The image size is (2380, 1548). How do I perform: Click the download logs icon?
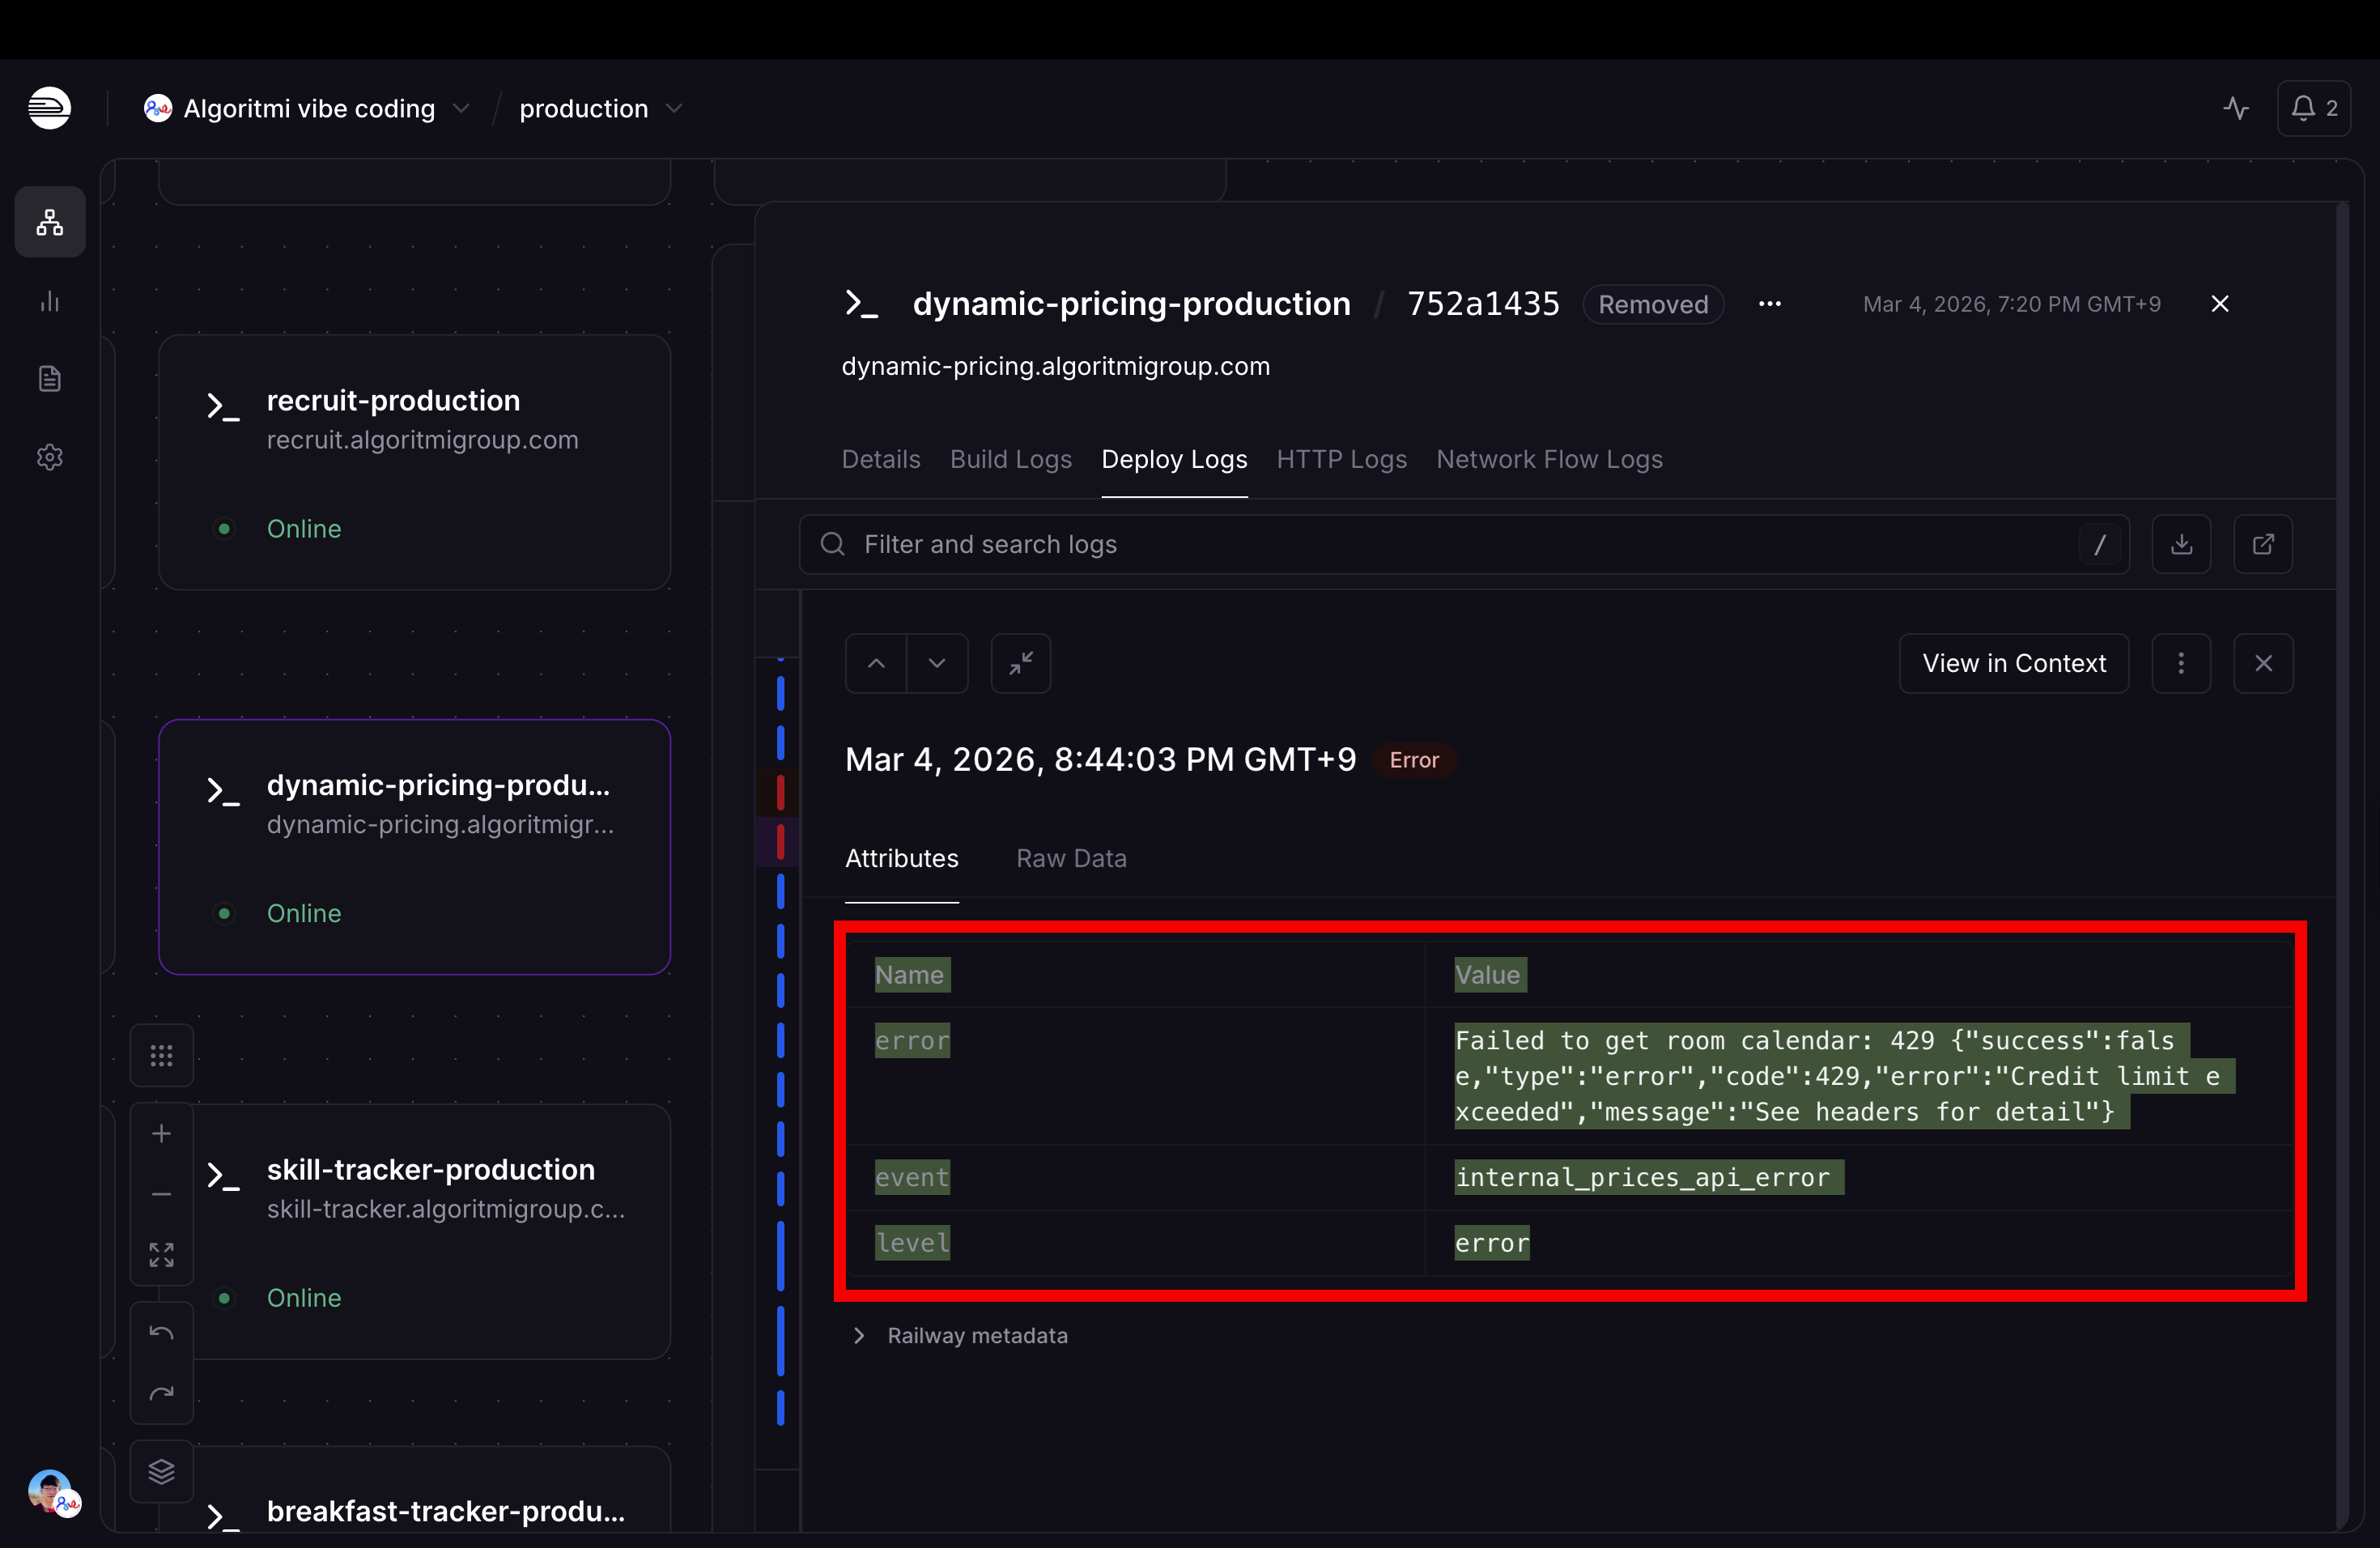(x=2181, y=544)
